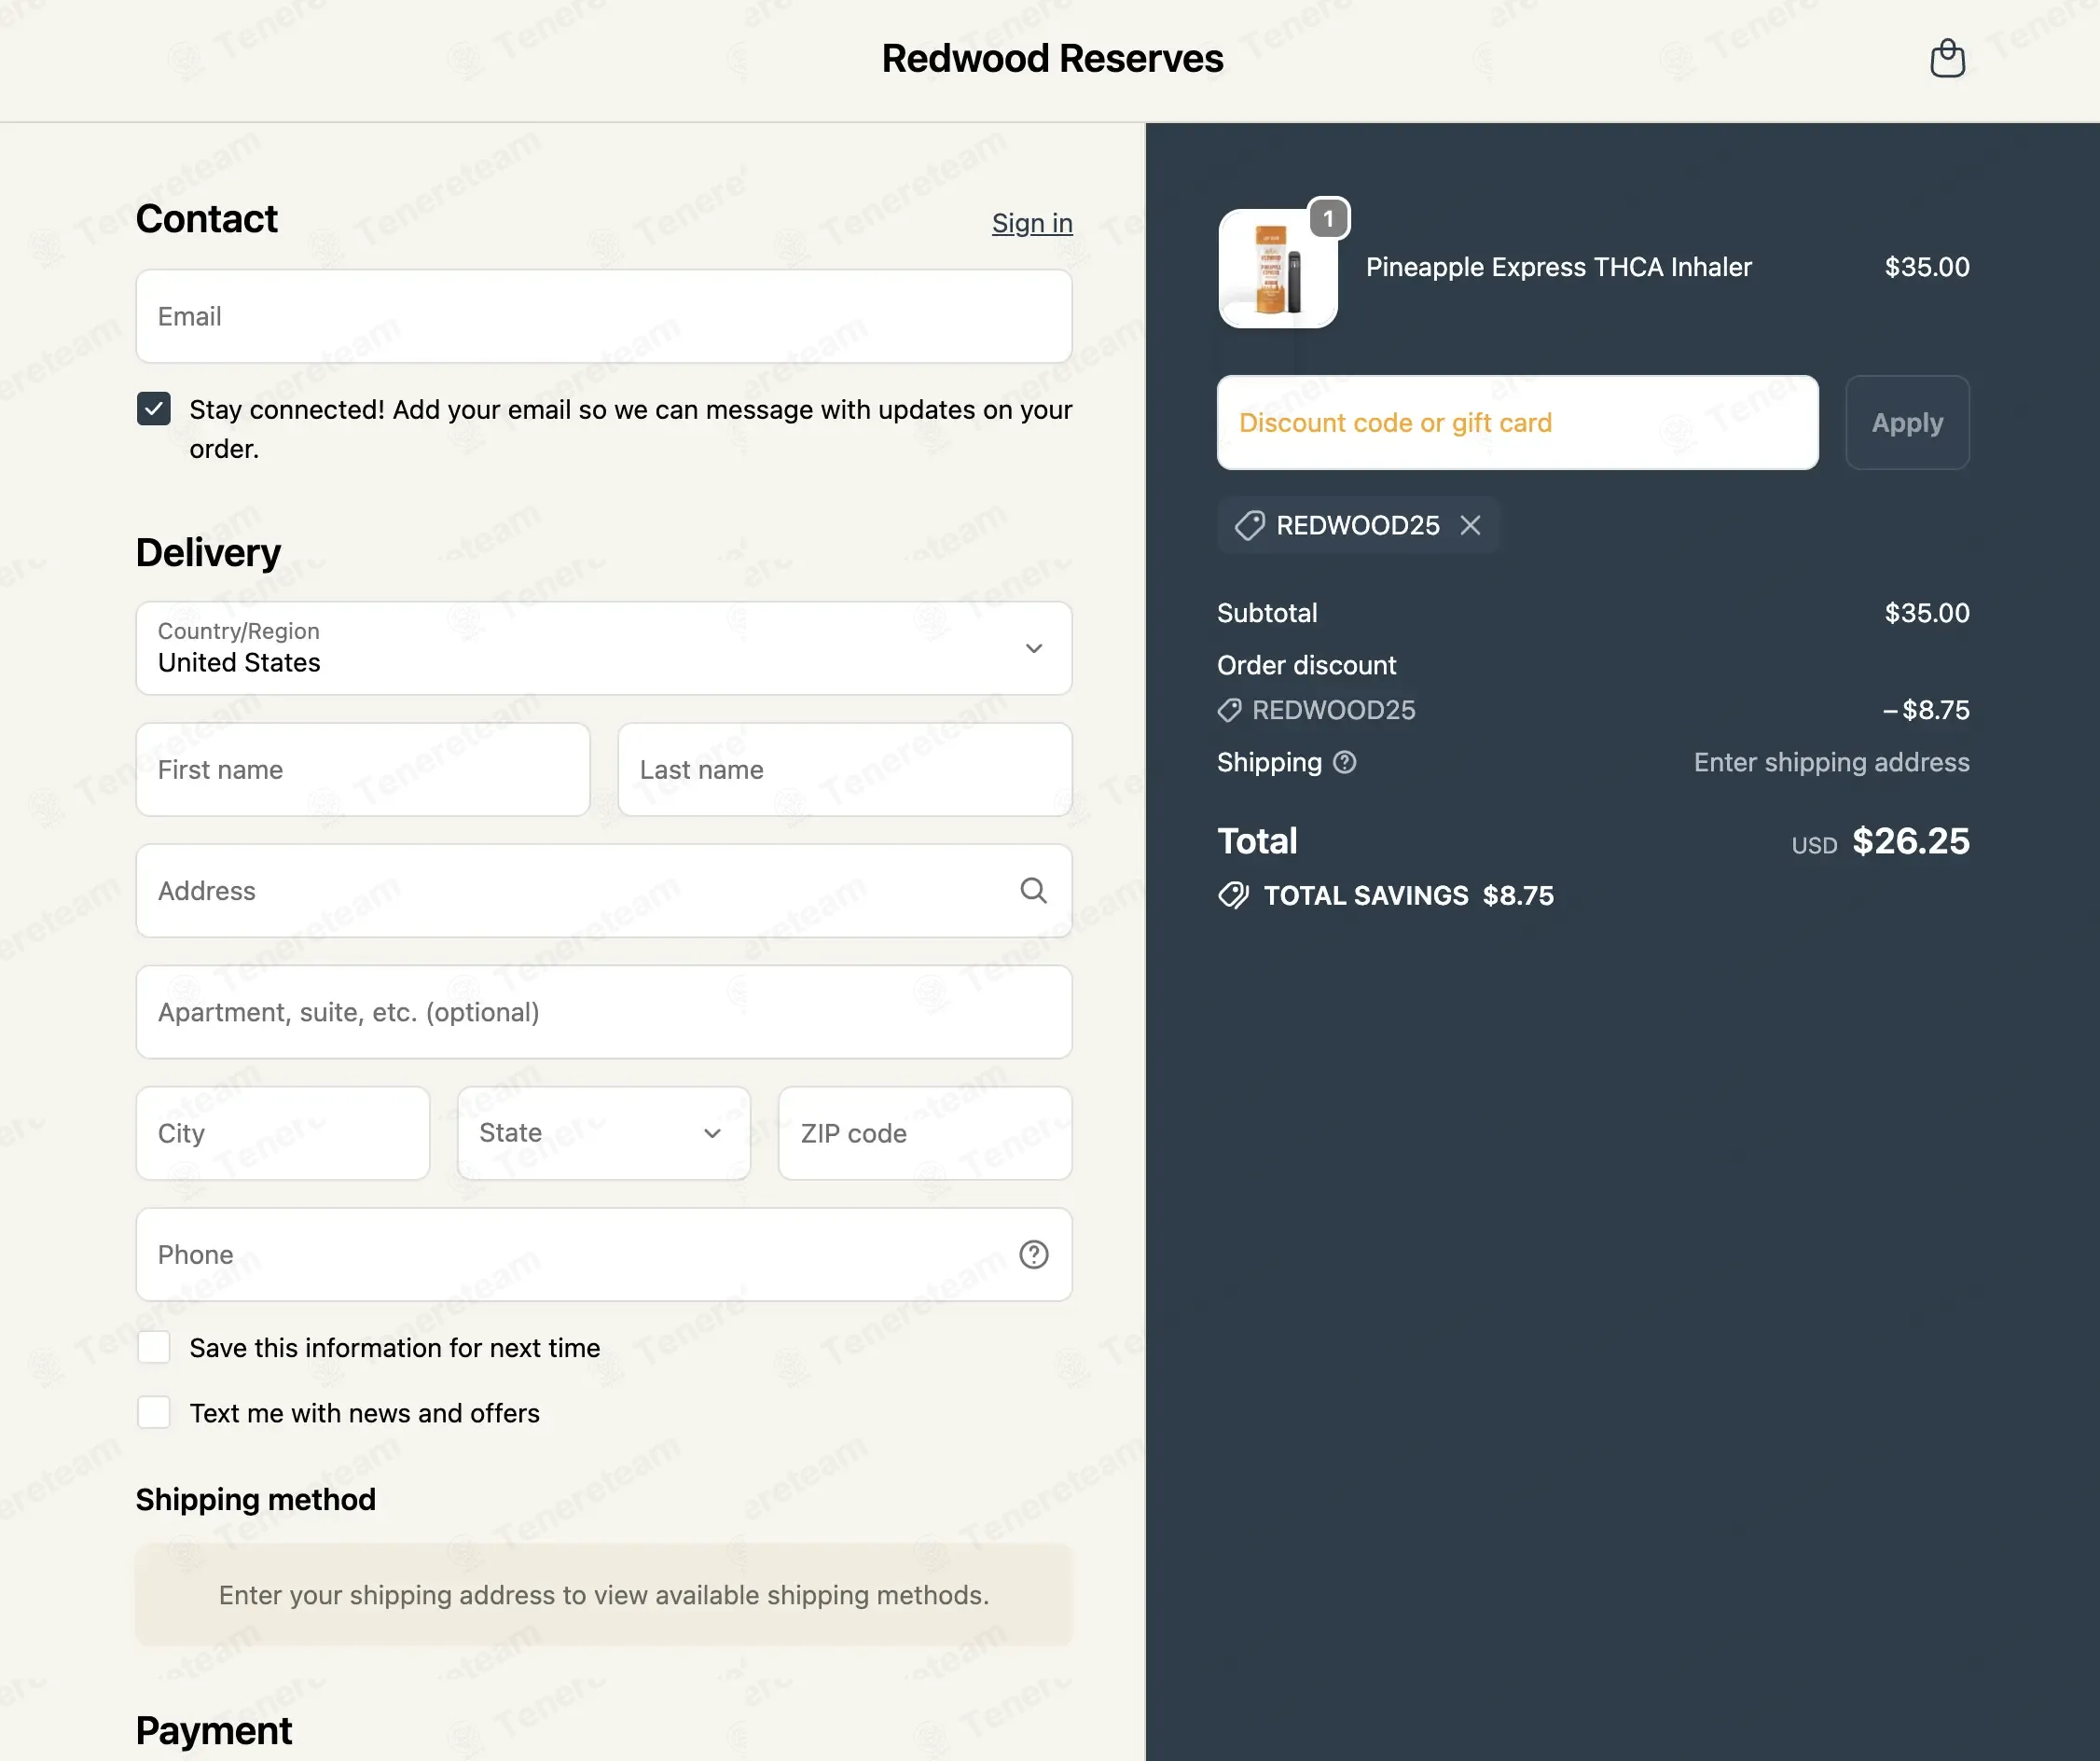
Task: Click the shipping methods notice message
Action: pos(604,1594)
